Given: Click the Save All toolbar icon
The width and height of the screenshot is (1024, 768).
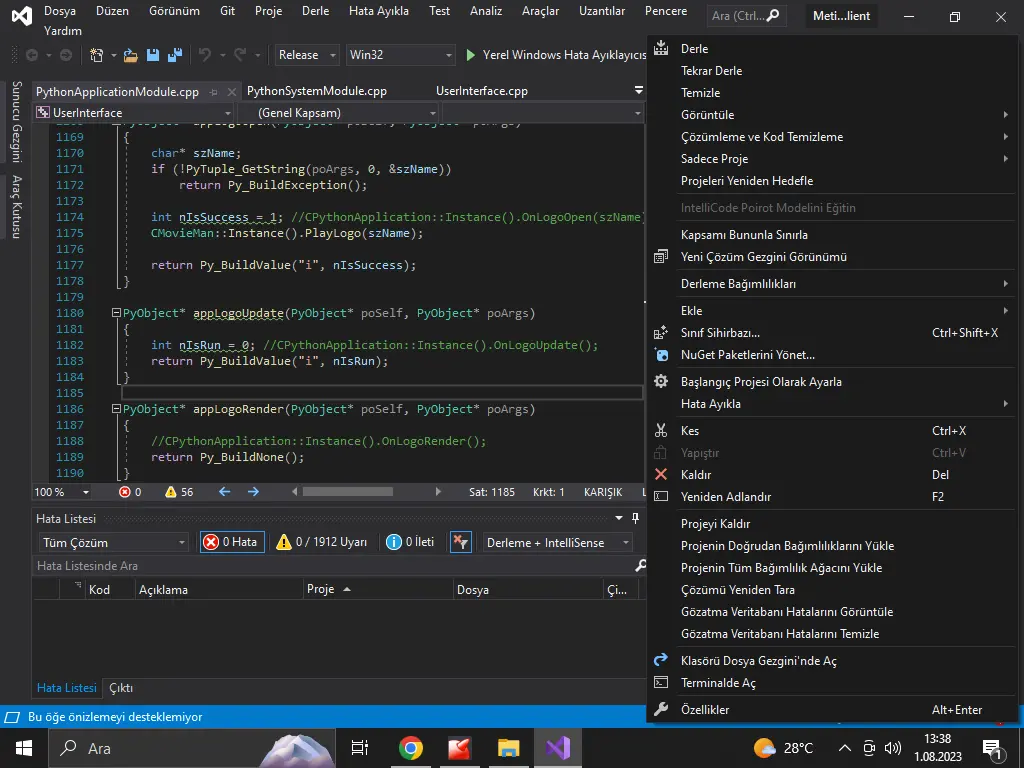Looking at the screenshot, I should pyautogui.click(x=174, y=55).
